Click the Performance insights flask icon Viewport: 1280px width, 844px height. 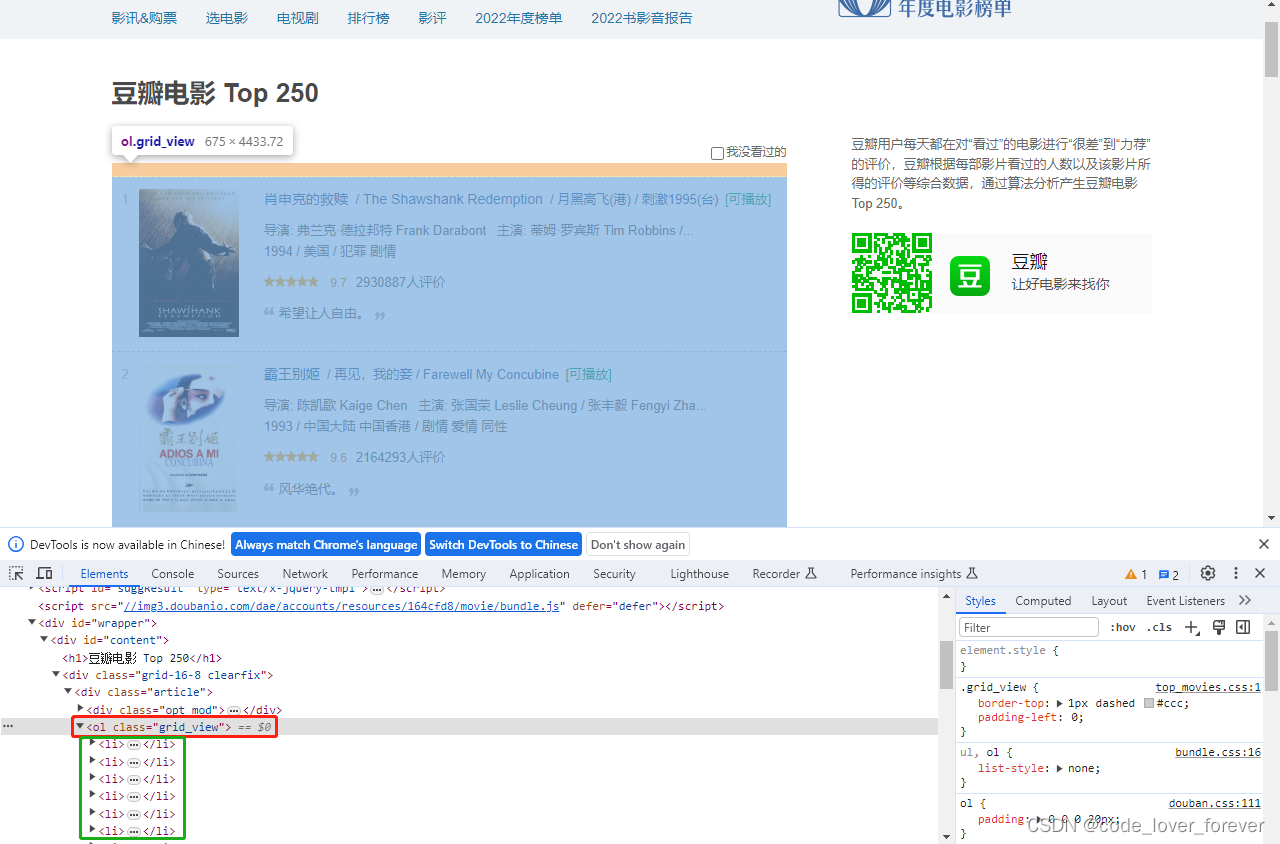972,573
